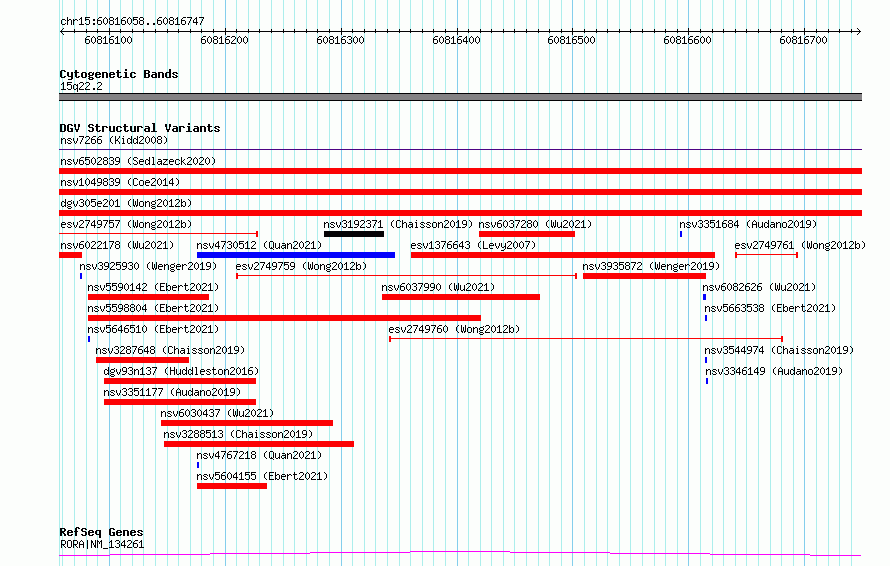Open nsv5598804 (Ebert2021) variant label

click(153, 308)
